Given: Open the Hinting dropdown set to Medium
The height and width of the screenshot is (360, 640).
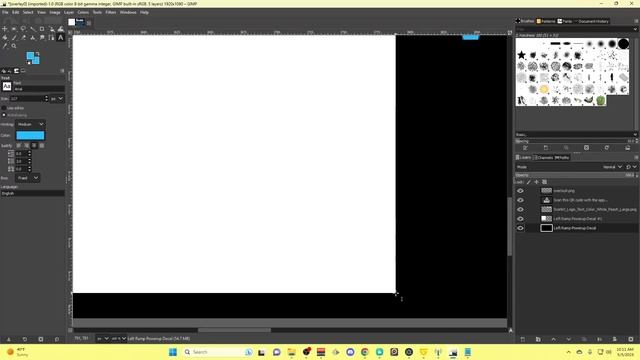Looking at the screenshot, I should (x=30, y=124).
